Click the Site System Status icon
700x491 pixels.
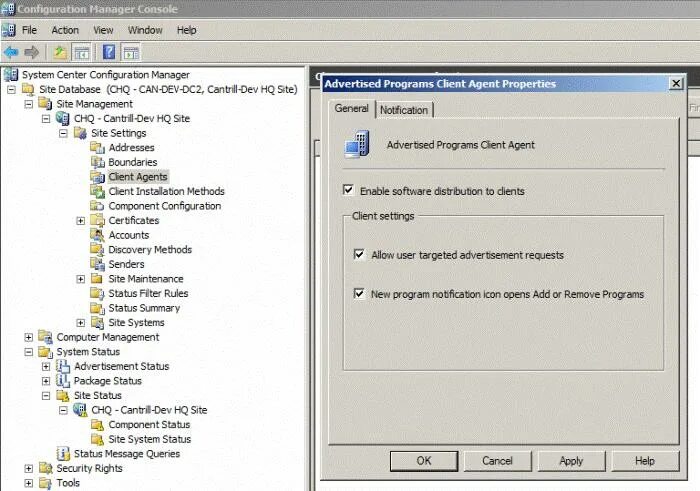coord(97,439)
